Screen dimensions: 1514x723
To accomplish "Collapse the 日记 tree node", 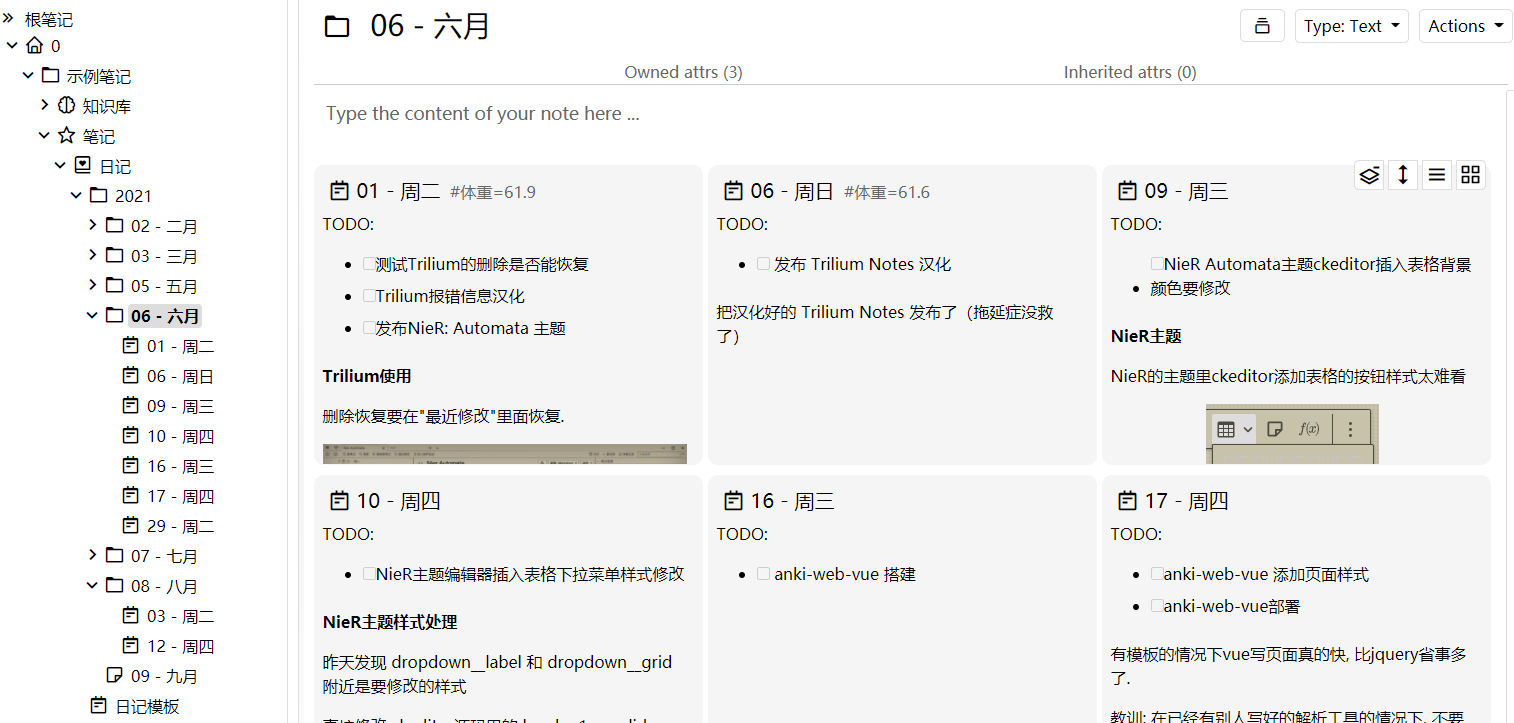I will point(60,166).
